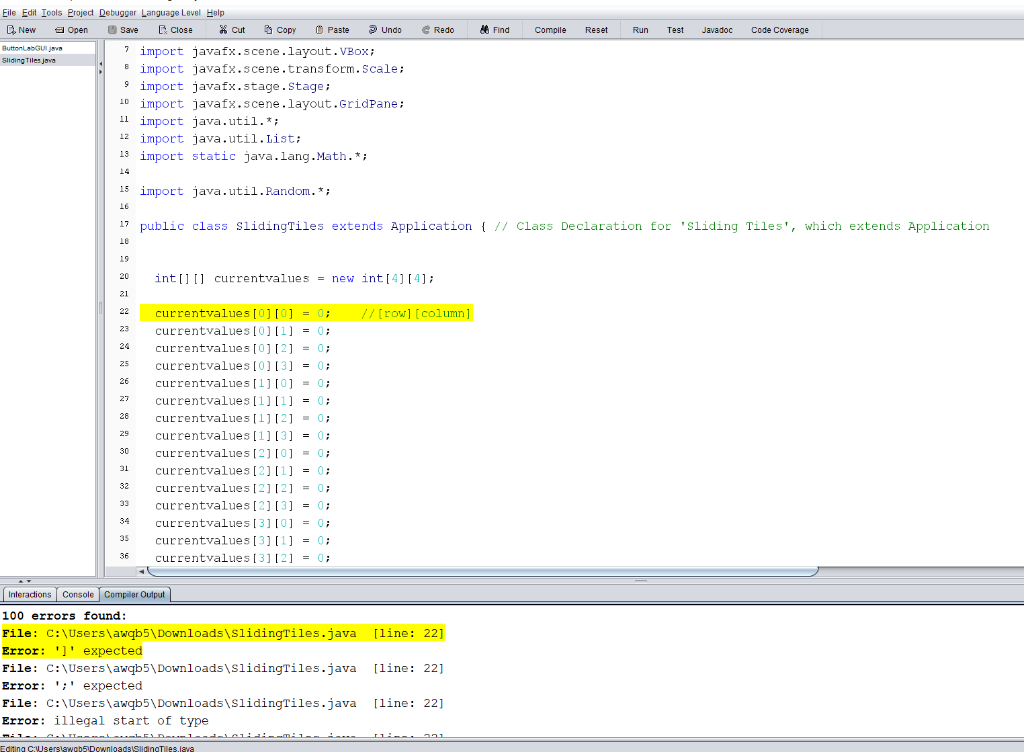The width and height of the screenshot is (1024, 752).
Task: Open the Find dialog from toolbar
Action: (x=494, y=30)
